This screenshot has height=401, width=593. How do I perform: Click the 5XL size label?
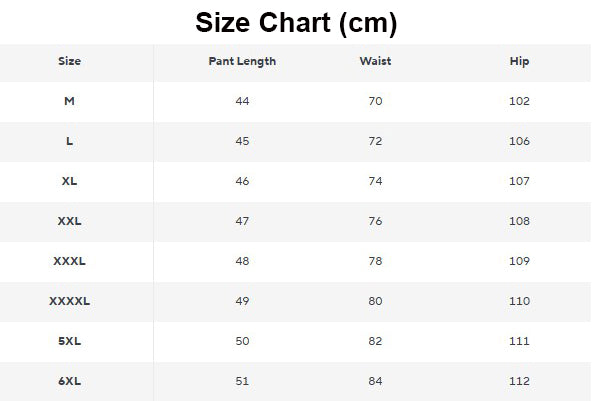(70, 341)
